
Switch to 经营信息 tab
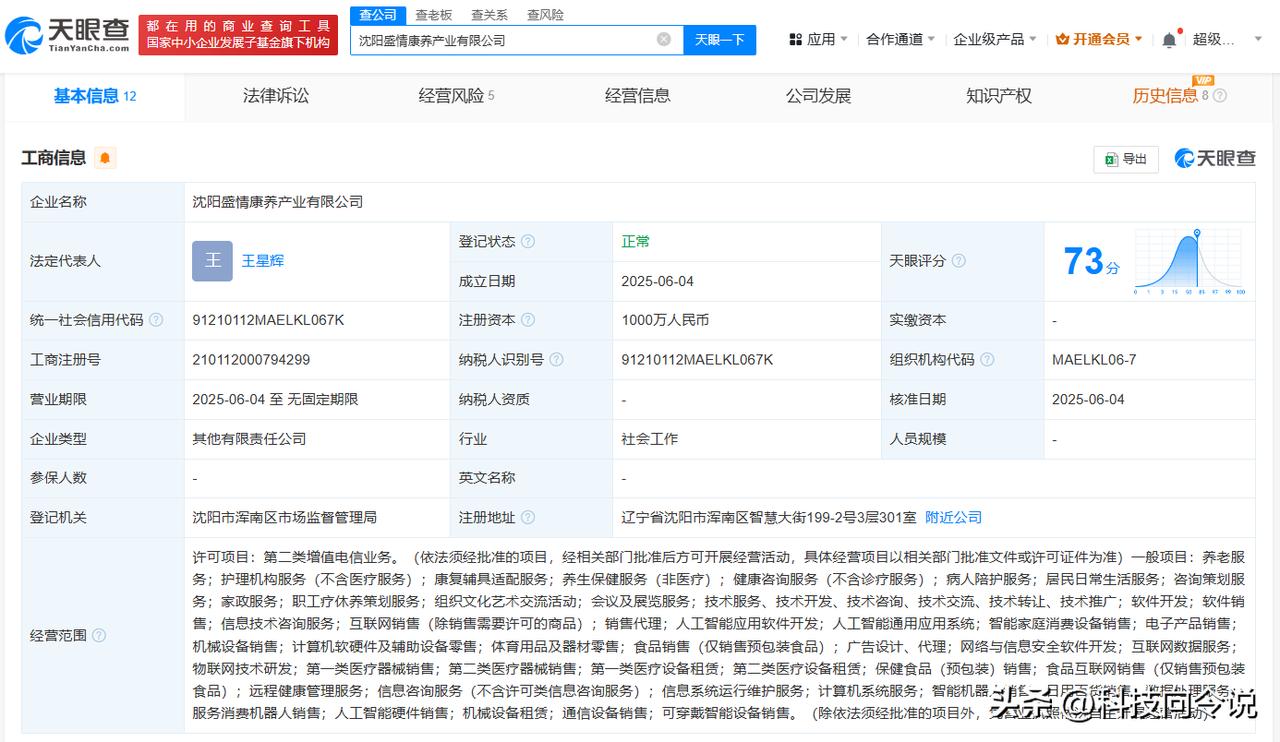[x=638, y=96]
